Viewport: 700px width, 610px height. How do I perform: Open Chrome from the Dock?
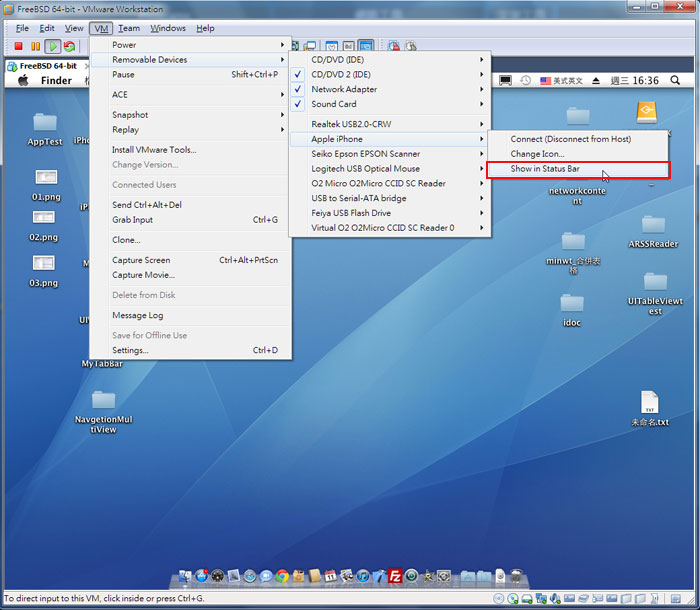pos(282,576)
